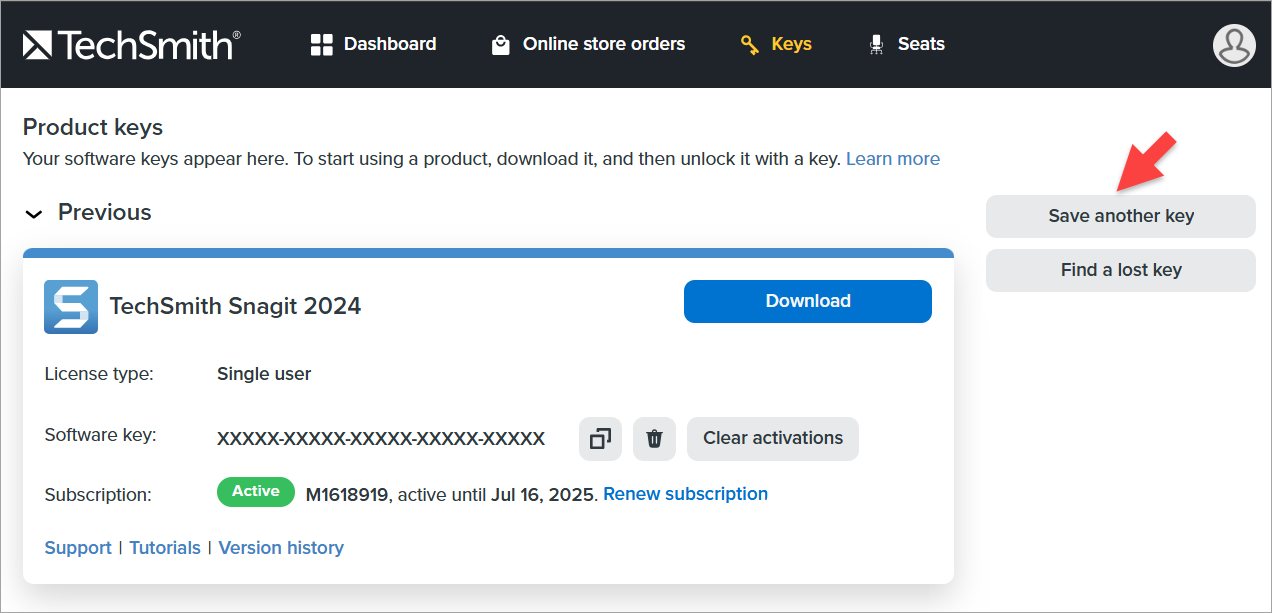The height and width of the screenshot is (613, 1272).
Task: Switch to the Keys navigation tab
Action: point(791,43)
